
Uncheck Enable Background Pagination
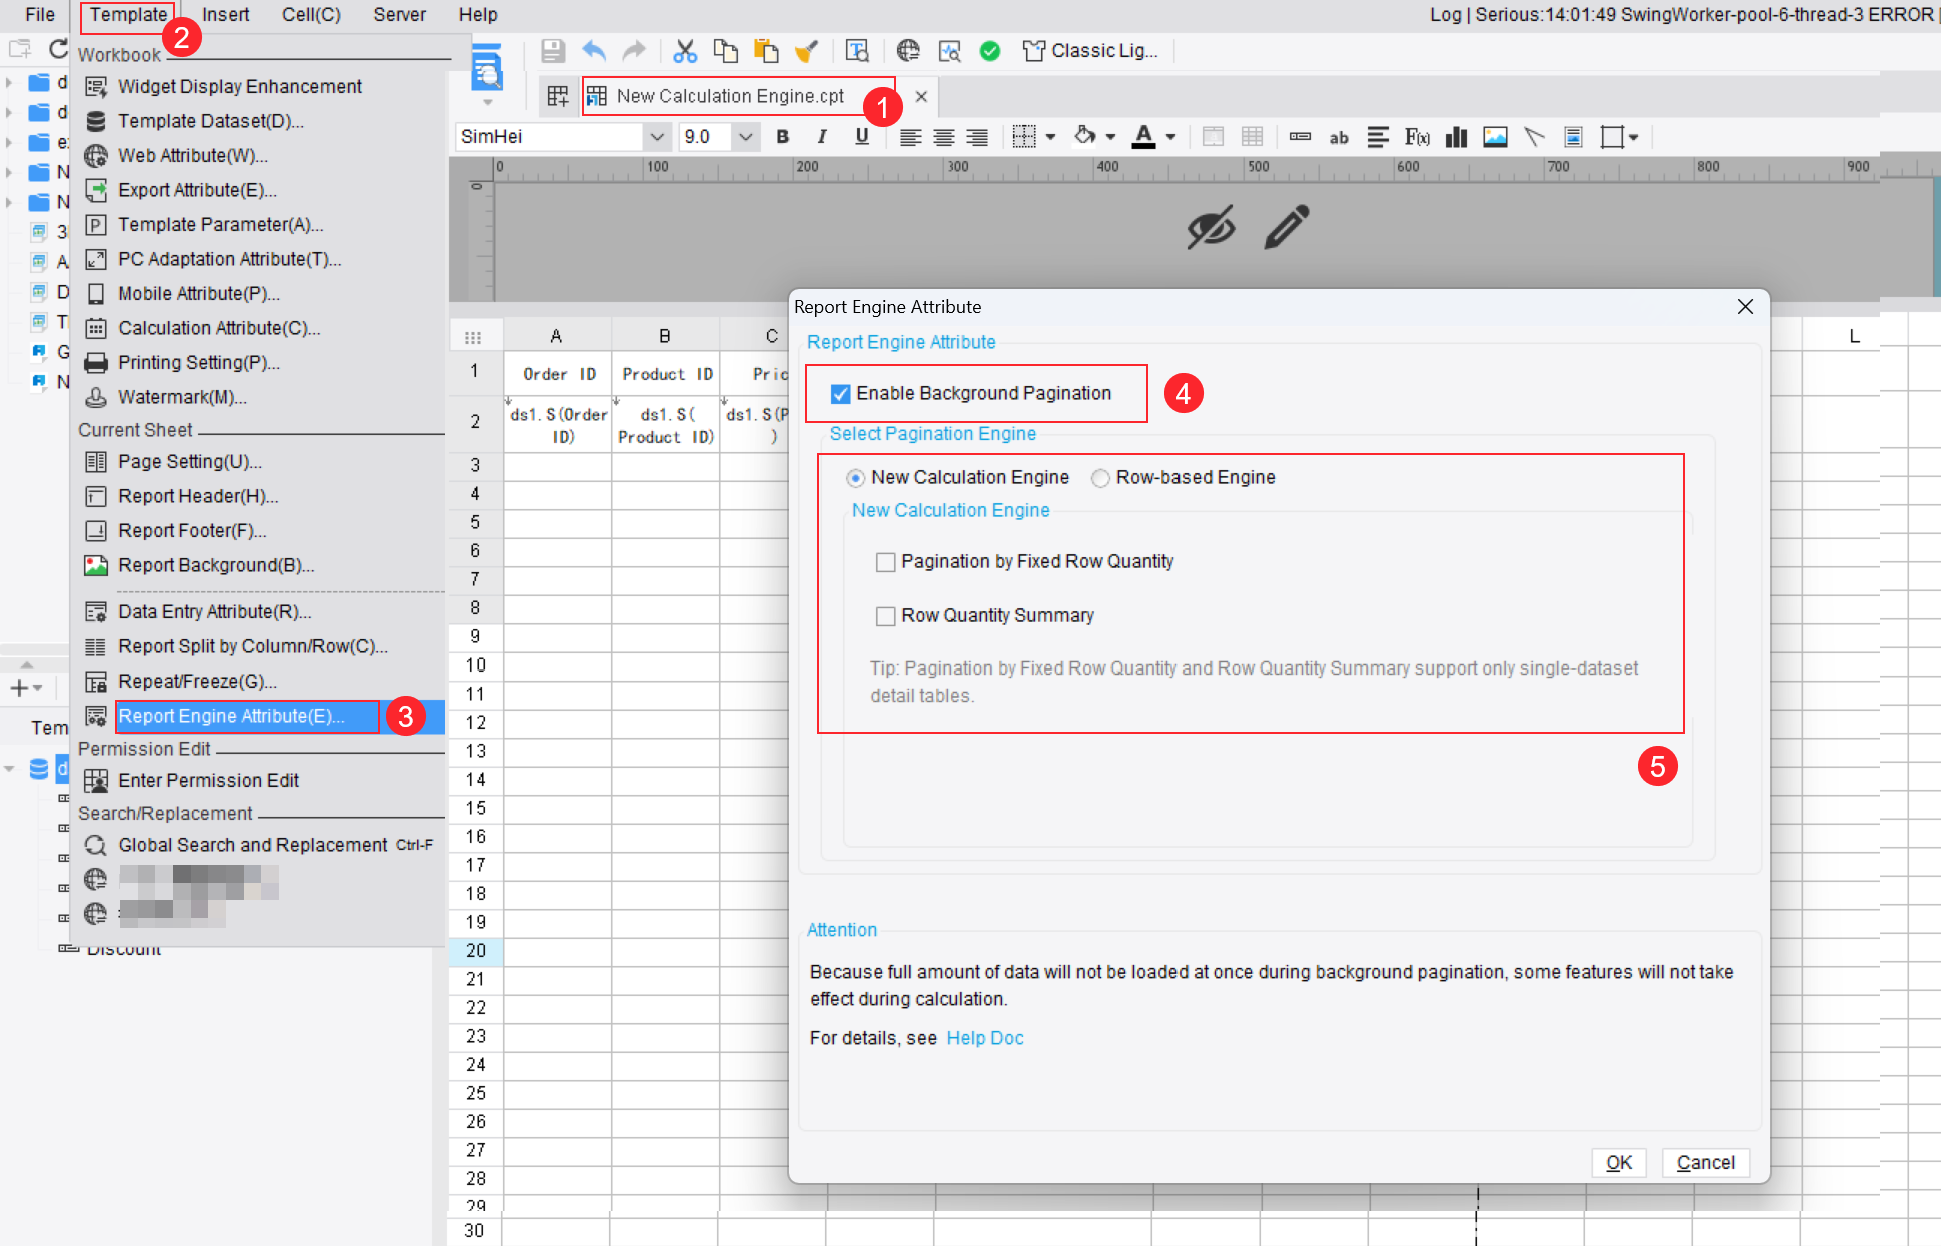841,394
